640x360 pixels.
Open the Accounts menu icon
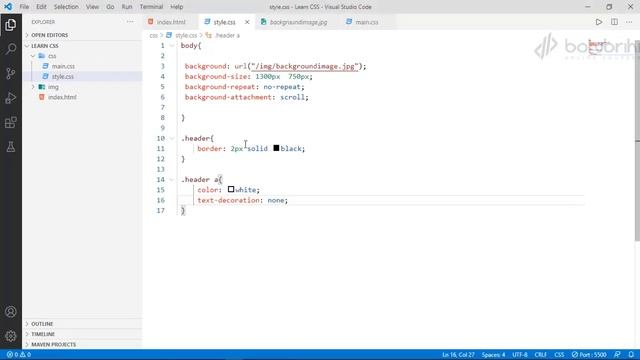click(11, 312)
